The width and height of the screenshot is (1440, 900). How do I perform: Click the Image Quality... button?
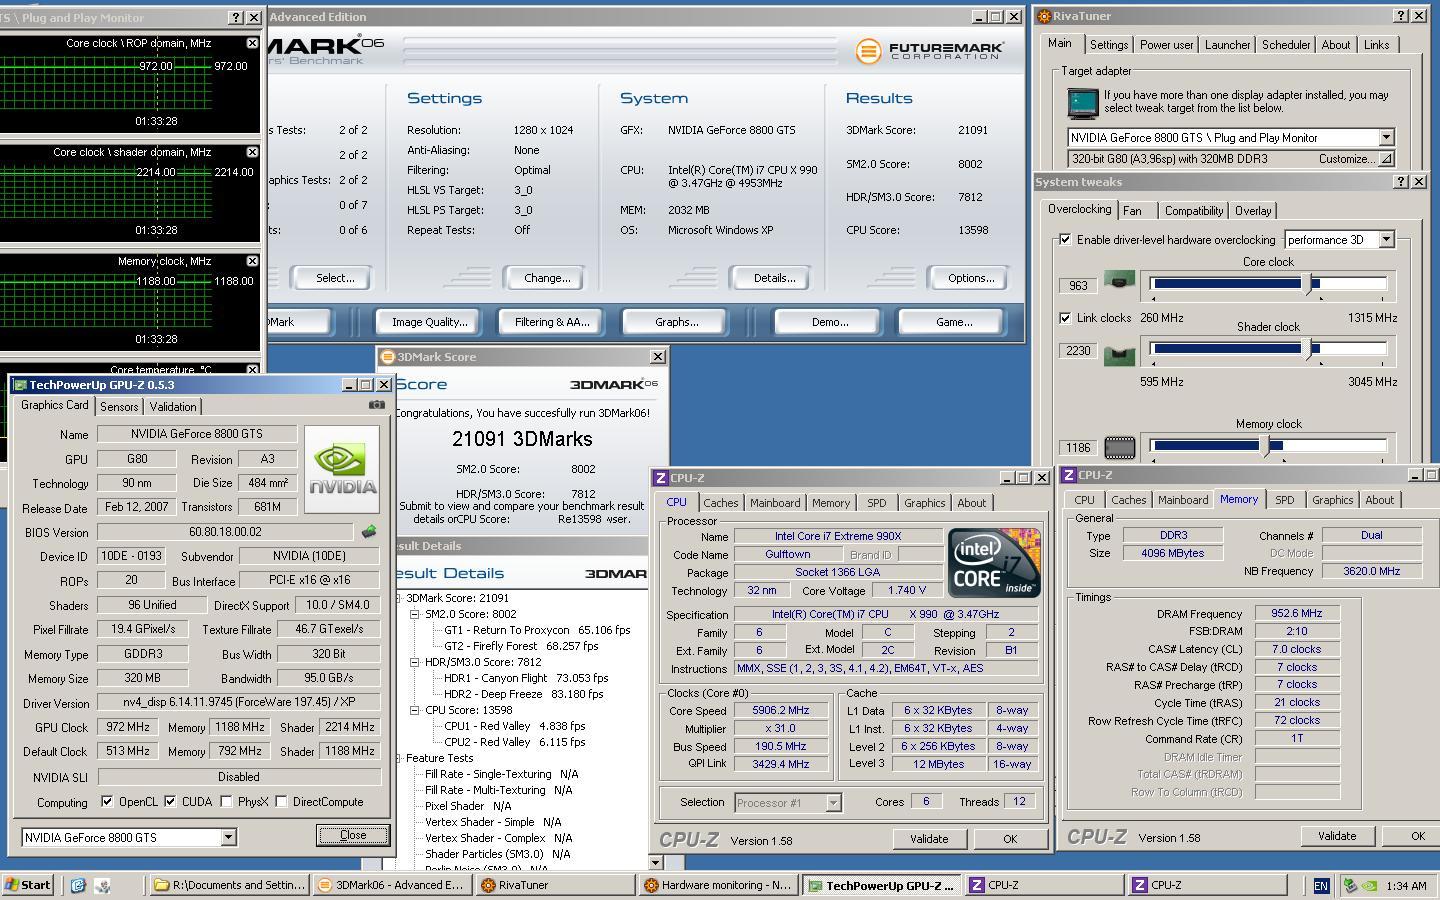[429, 322]
